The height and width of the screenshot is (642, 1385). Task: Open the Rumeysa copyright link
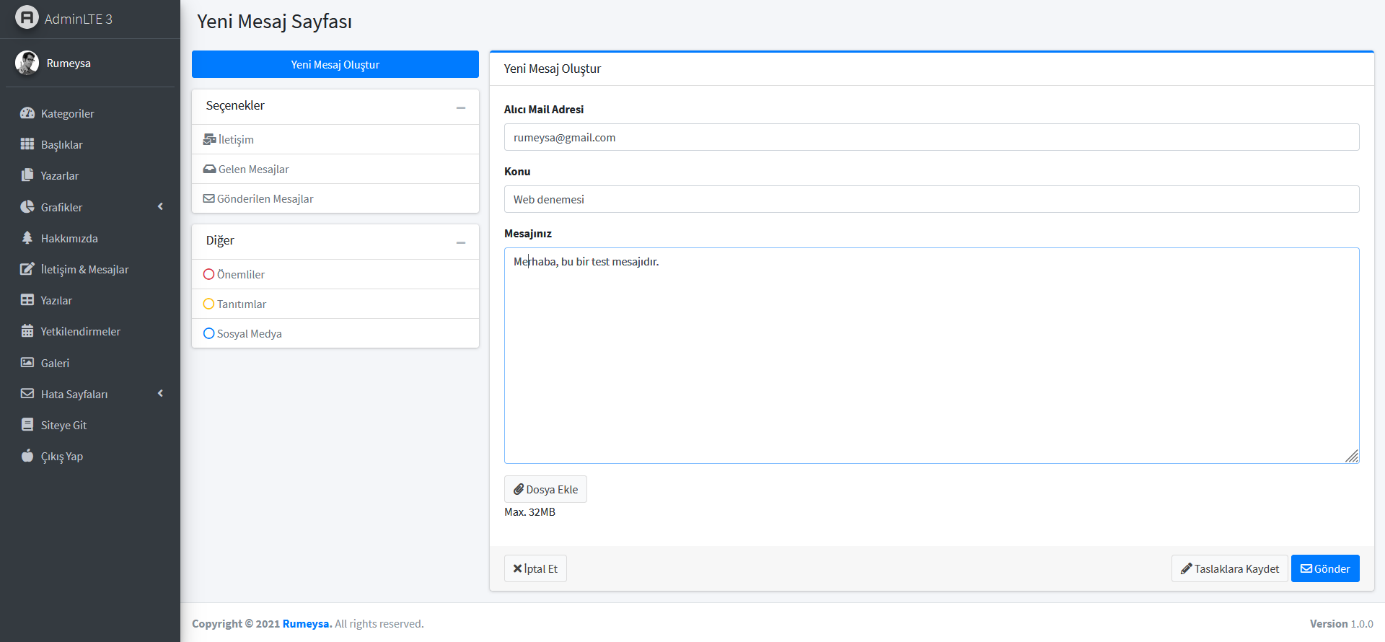(306, 623)
